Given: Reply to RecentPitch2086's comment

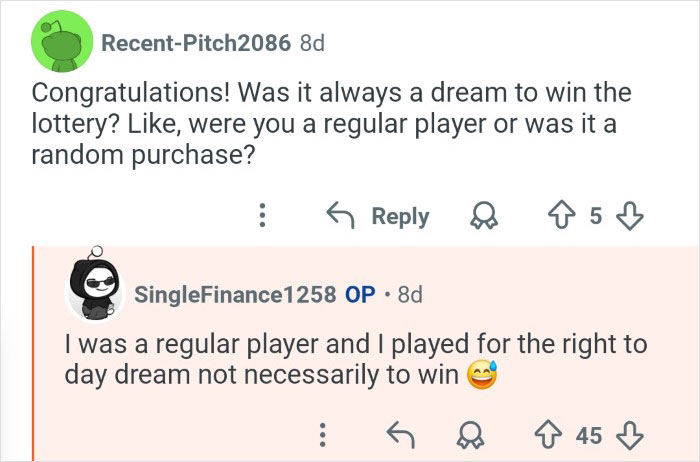Looking at the screenshot, I should pos(378,215).
